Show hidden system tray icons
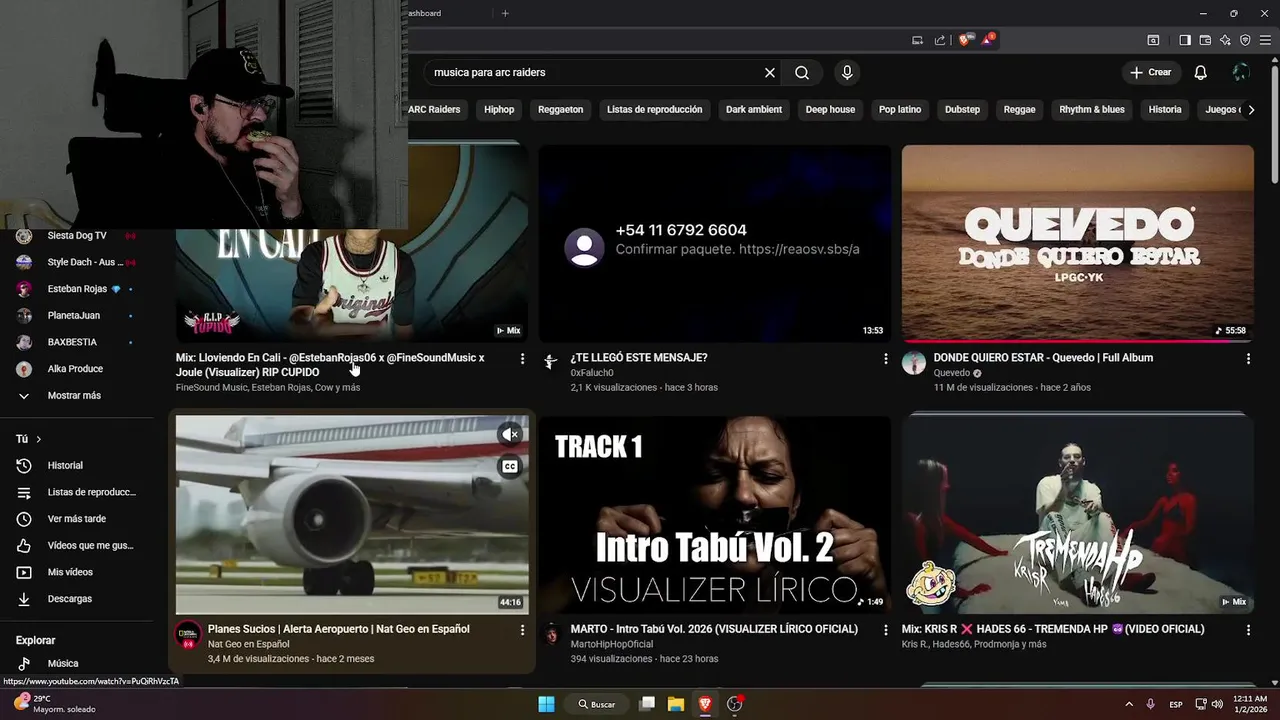The height and width of the screenshot is (720, 1280). (1129, 704)
